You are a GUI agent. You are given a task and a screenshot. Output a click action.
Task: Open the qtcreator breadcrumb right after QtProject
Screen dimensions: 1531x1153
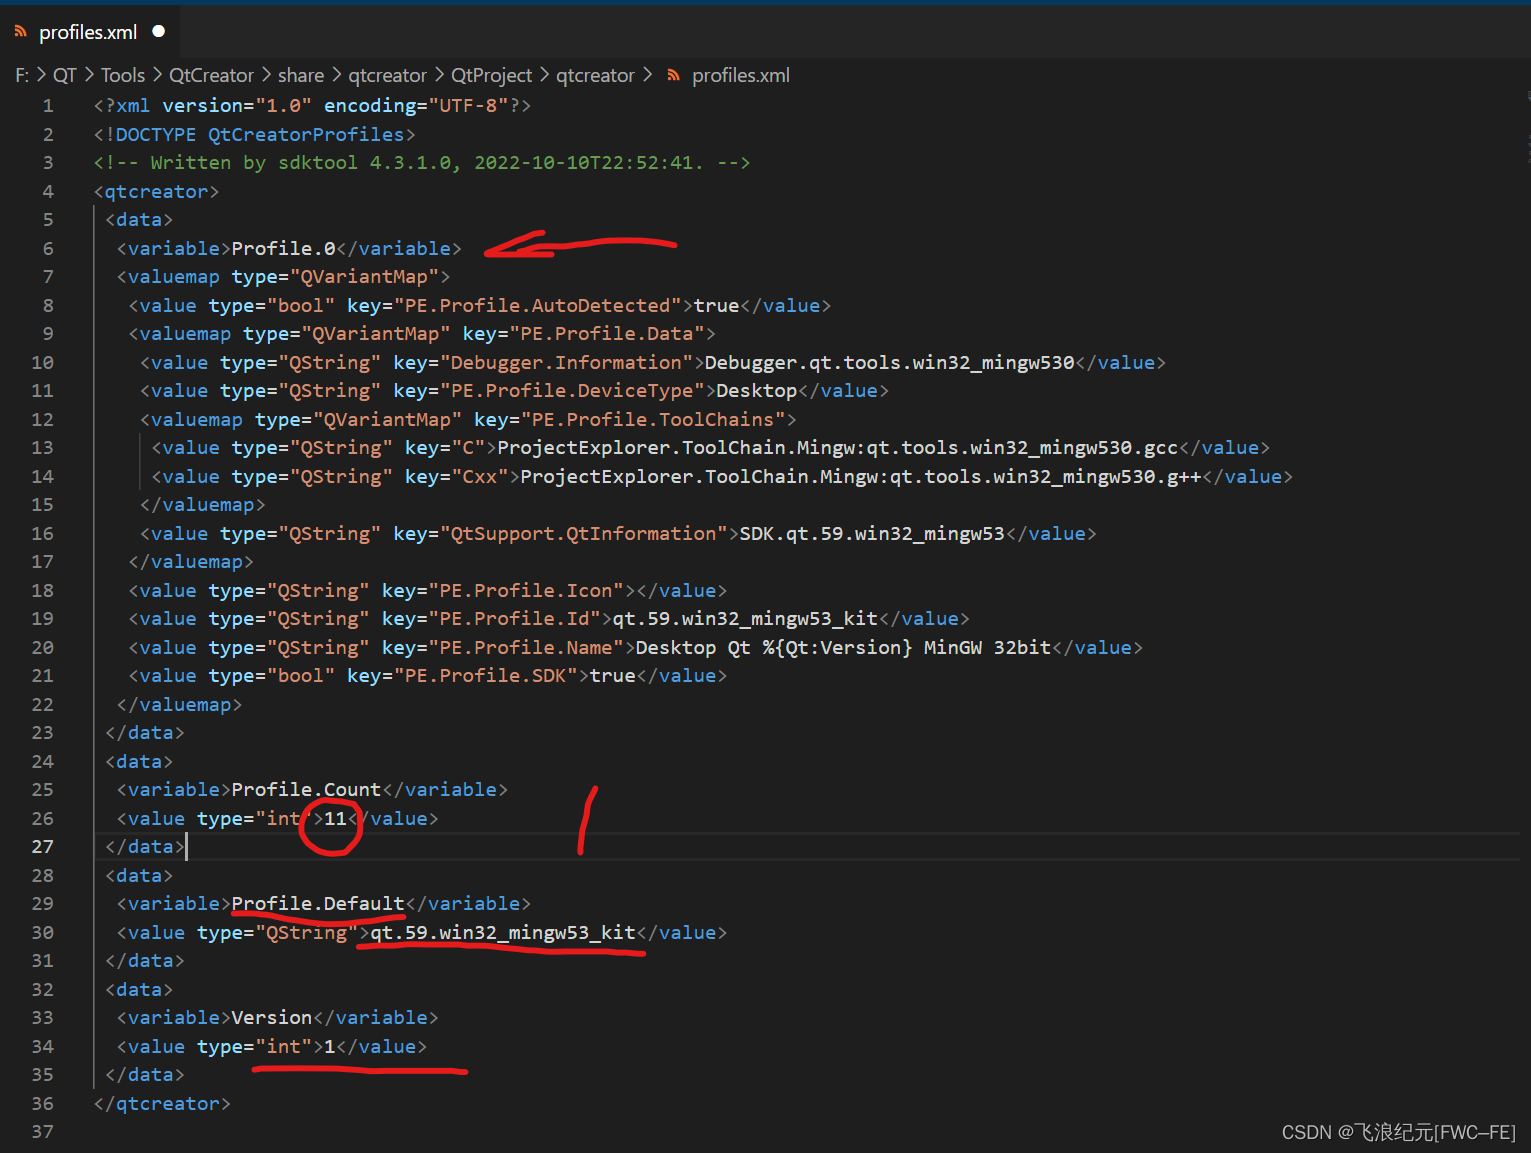(x=595, y=76)
